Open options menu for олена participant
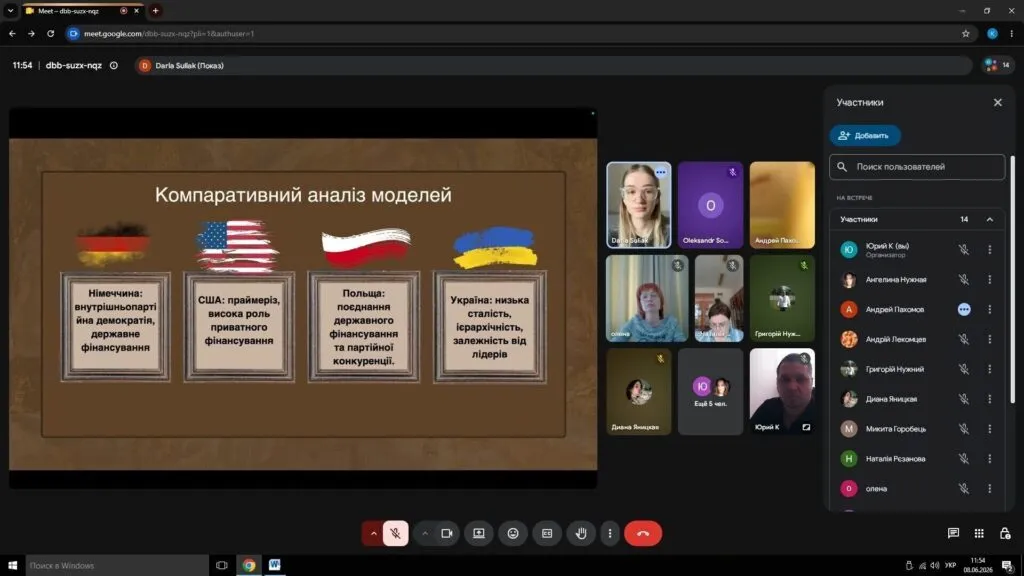Viewport: 1024px width, 576px height. [989, 488]
